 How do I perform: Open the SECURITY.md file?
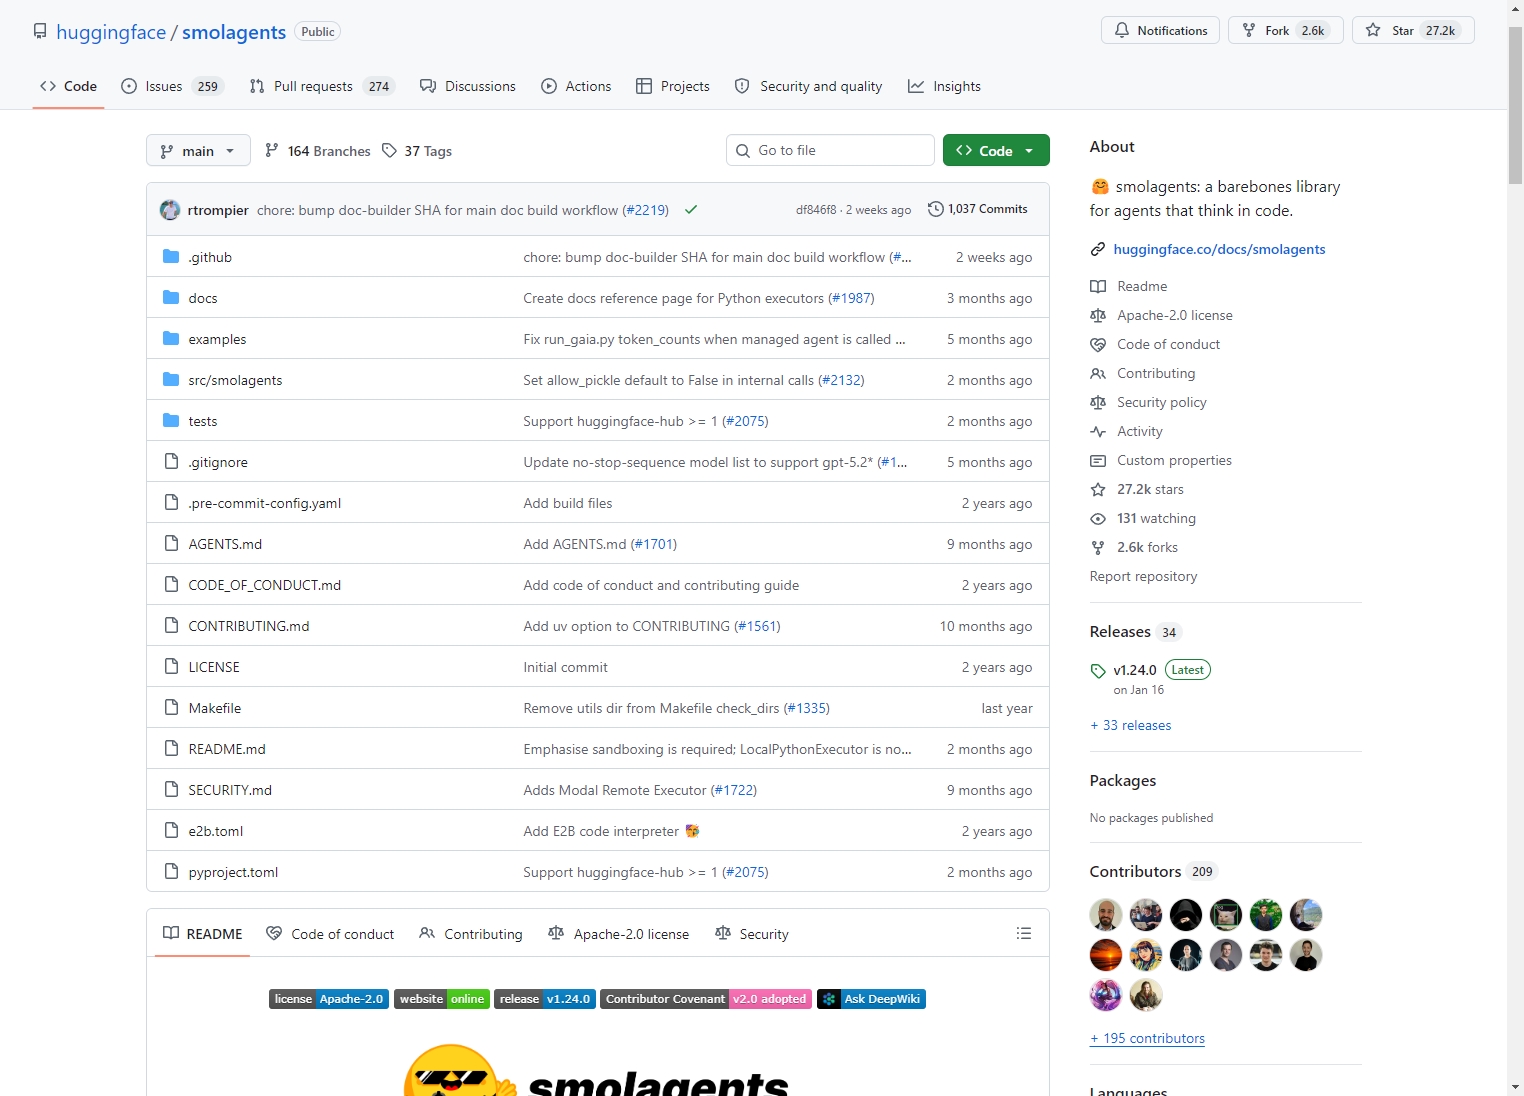pos(230,790)
